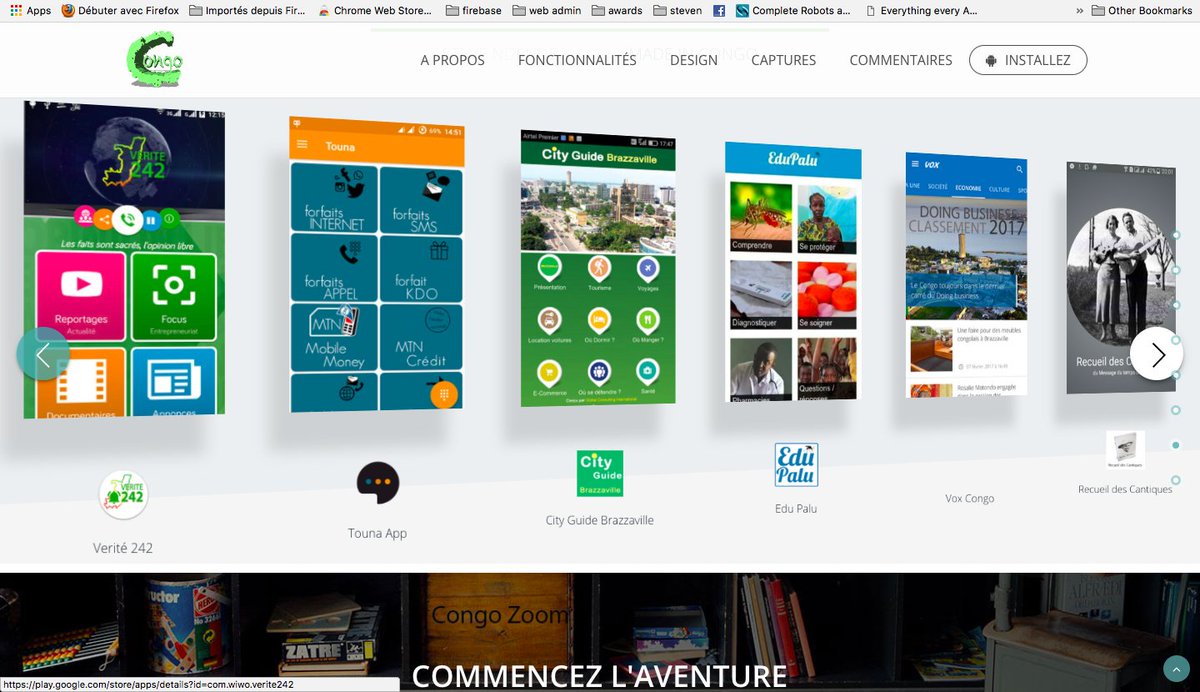The height and width of the screenshot is (692, 1200).
Task: Open the Verité 242 phone screenshot
Action: click(124, 259)
